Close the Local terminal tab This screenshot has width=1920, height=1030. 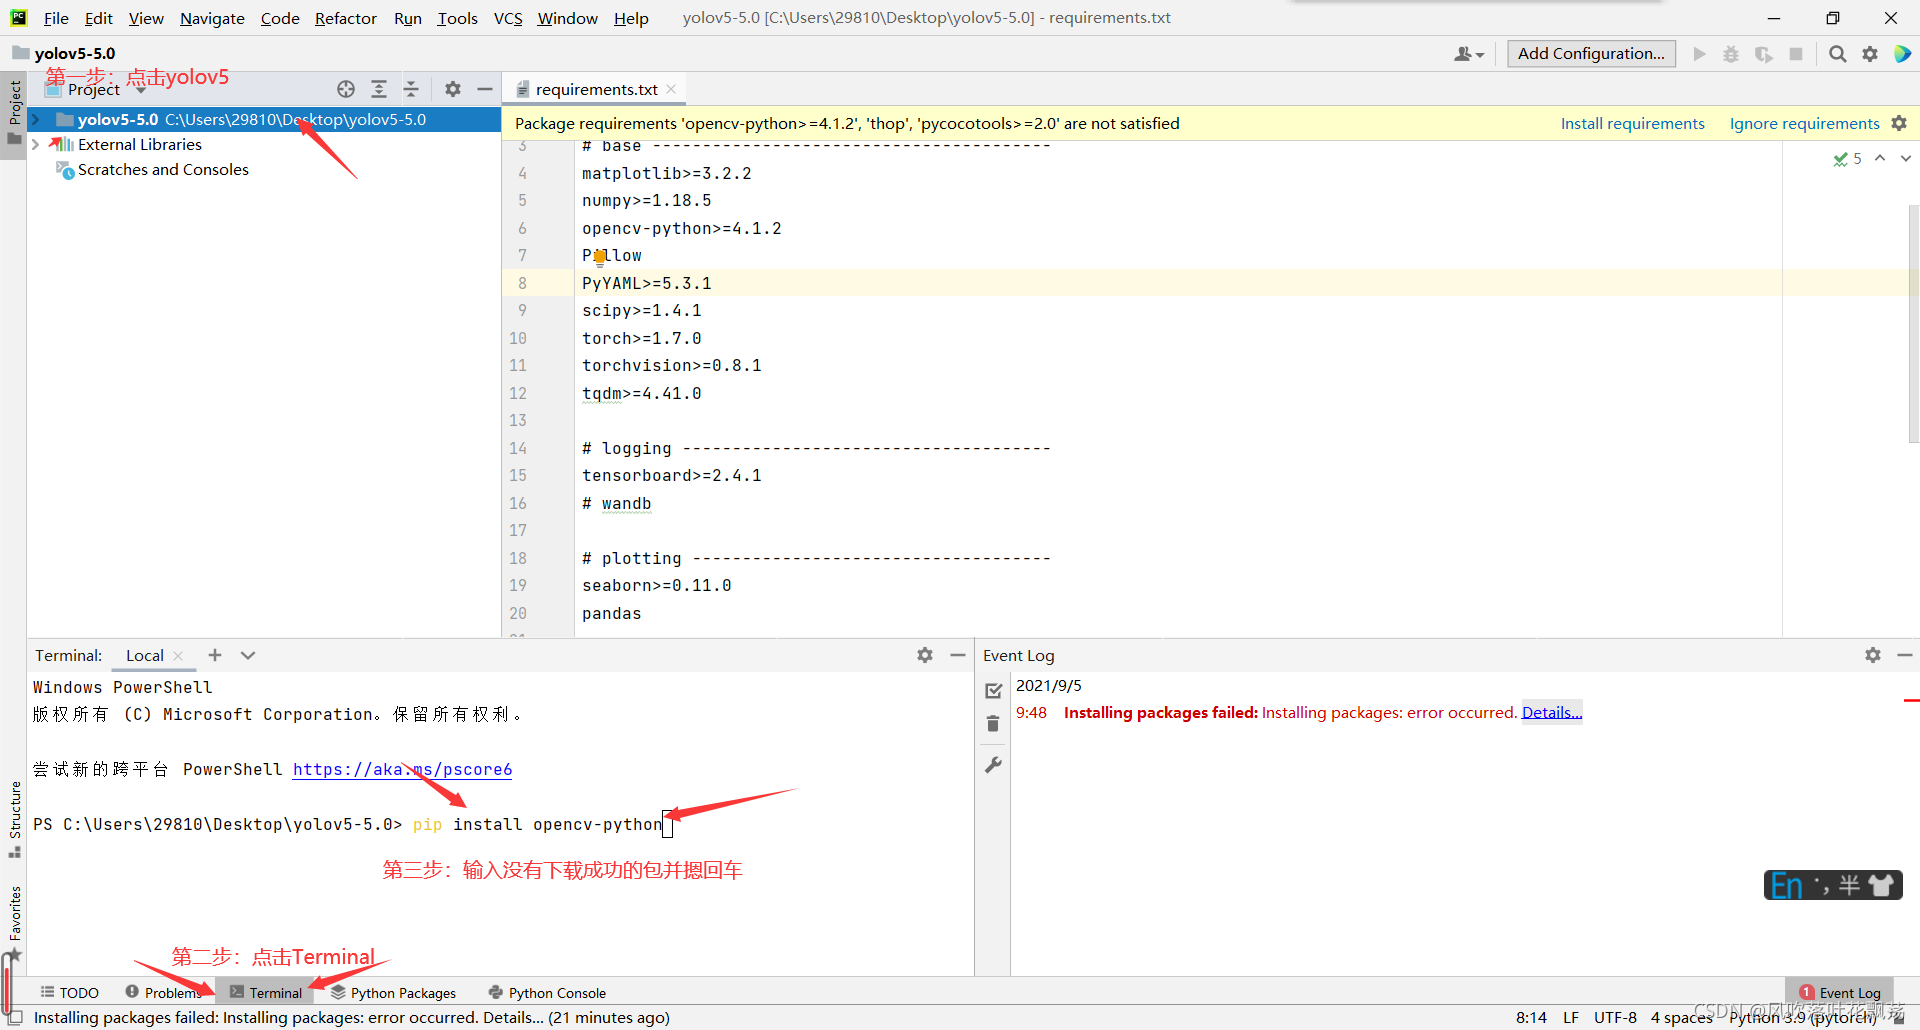[x=178, y=655]
